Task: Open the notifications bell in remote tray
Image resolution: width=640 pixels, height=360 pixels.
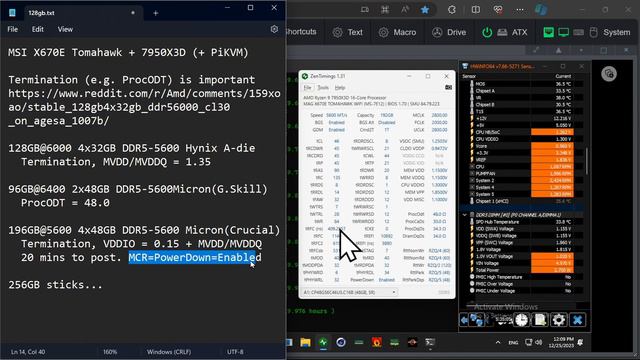Action: click(580, 342)
